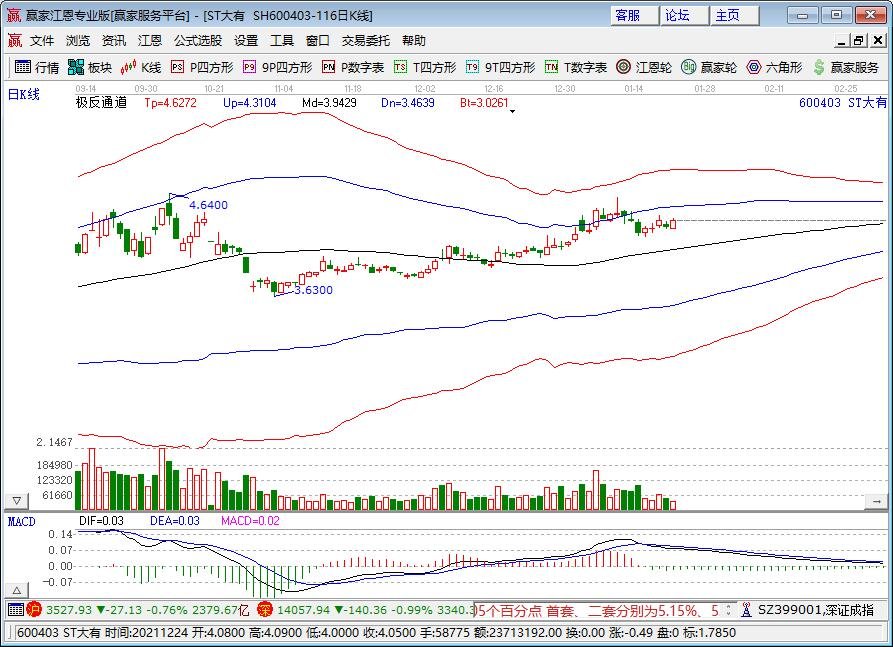Click the right arrow button beside volume panel

click(x=876, y=501)
